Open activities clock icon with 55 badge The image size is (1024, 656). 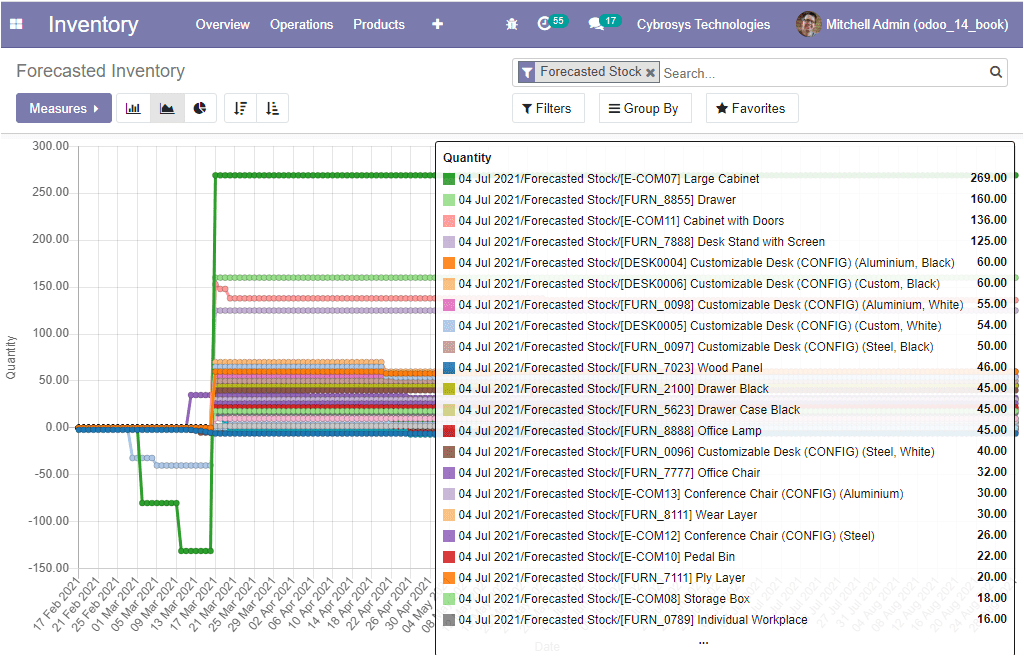pyautogui.click(x=551, y=24)
